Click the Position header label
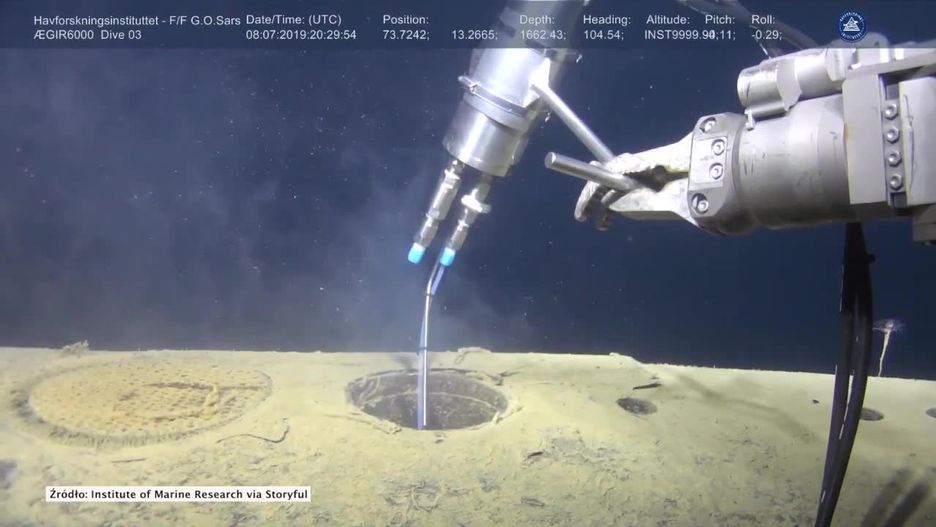Image resolution: width=936 pixels, height=527 pixels. [x=405, y=20]
